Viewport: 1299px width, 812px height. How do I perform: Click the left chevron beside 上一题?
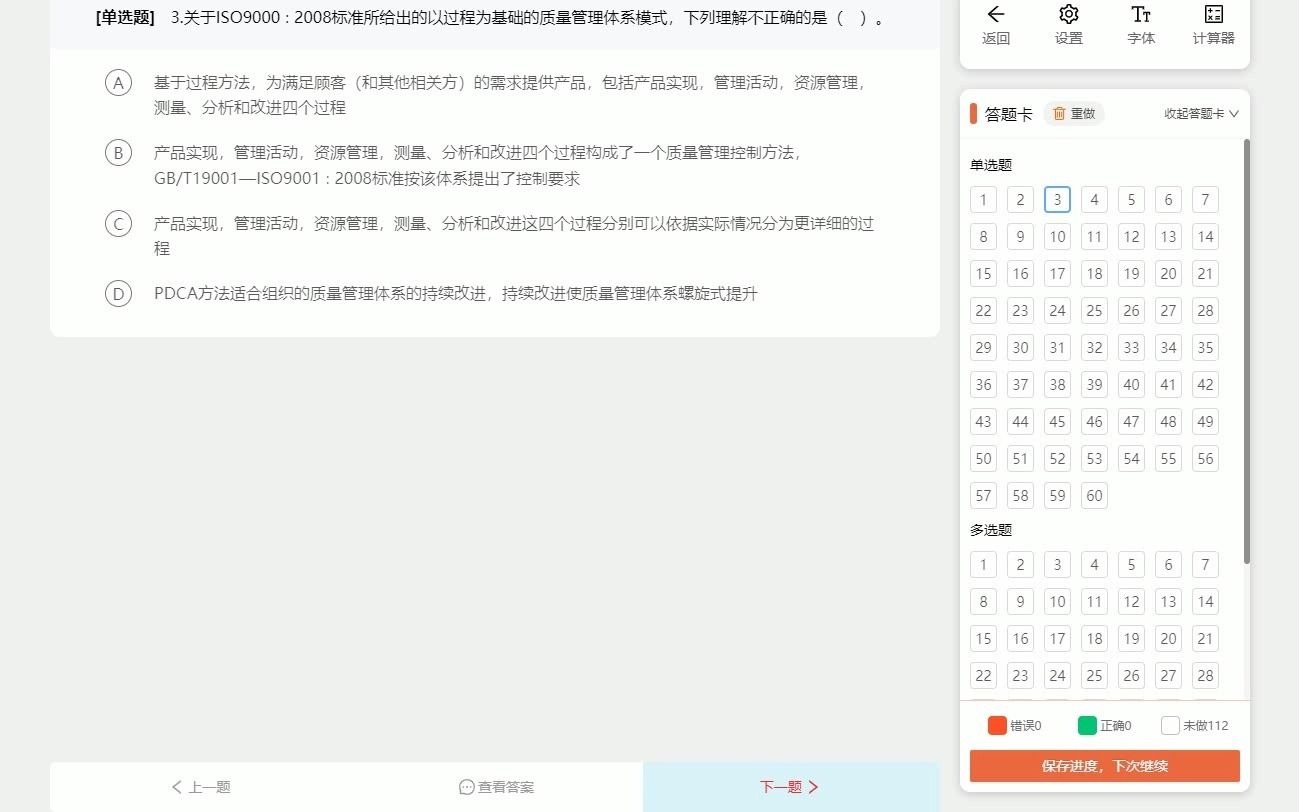(x=177, y=787)
